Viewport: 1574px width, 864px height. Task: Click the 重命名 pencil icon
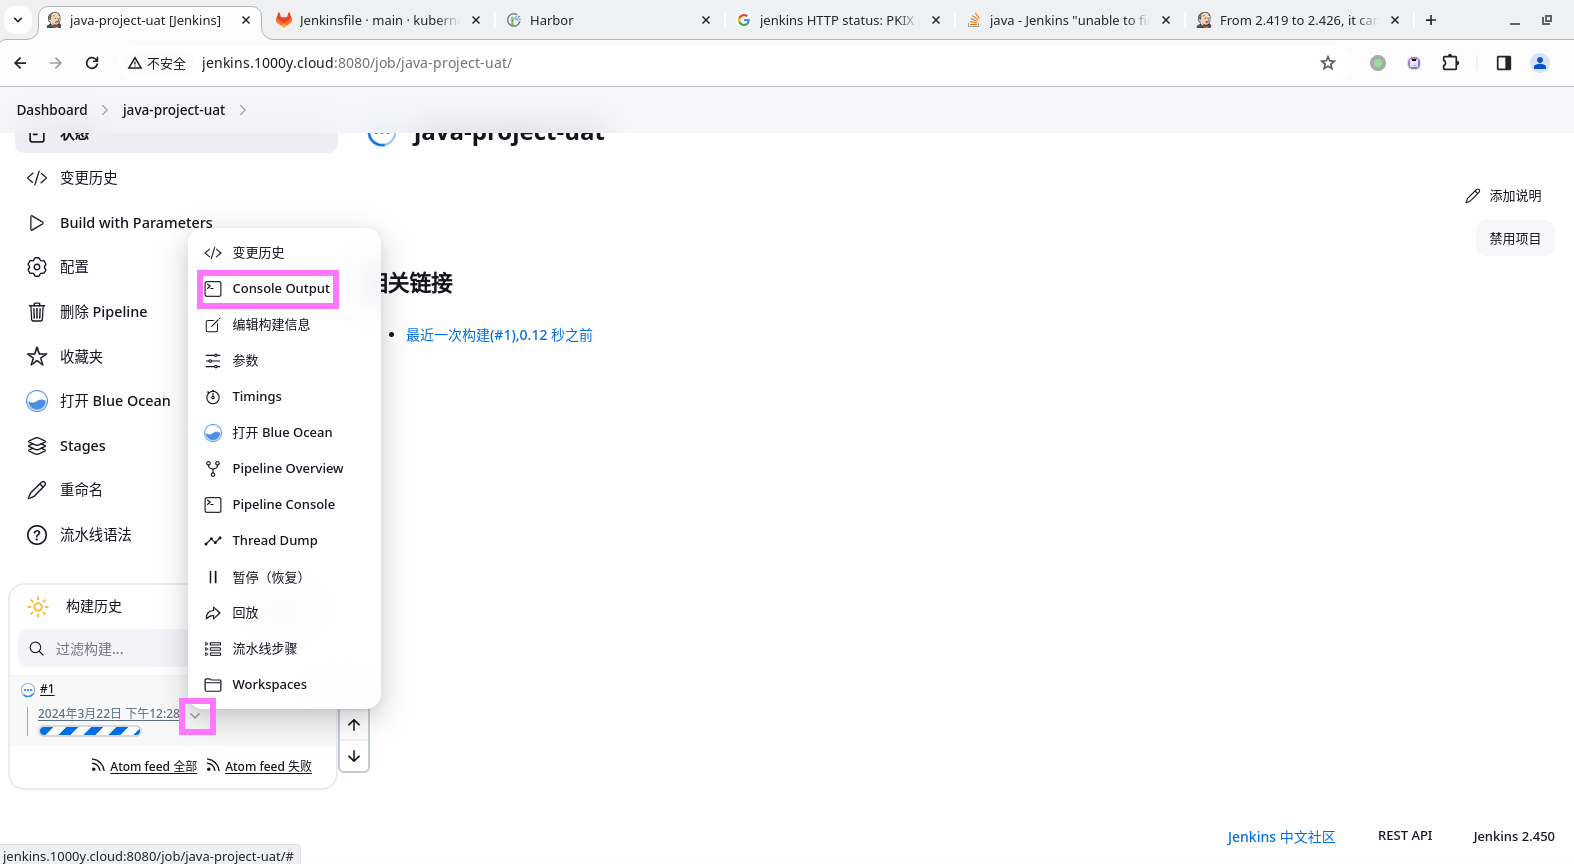tap(37, 490)
